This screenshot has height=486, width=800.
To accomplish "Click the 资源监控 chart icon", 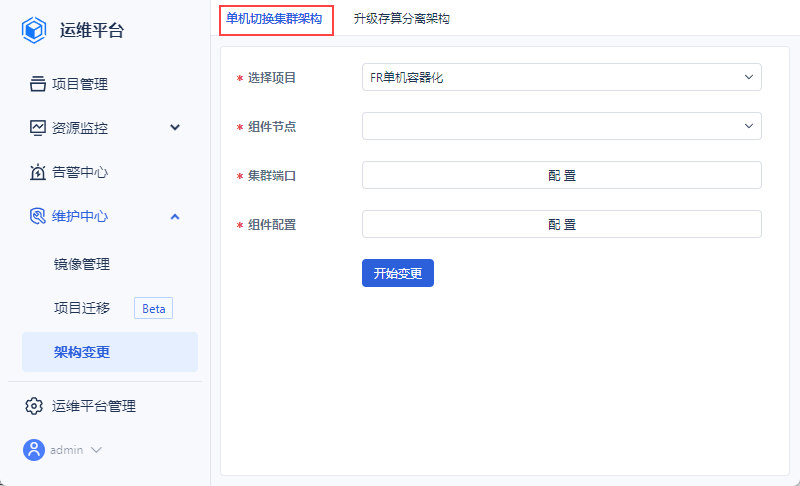I will click(x=37, y=128).
